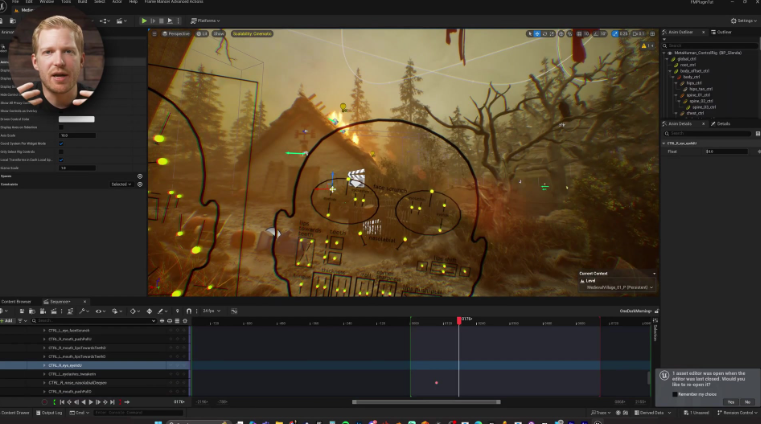Click the Sequencer record button
The image size is (761, 424).
pos(44,402)
